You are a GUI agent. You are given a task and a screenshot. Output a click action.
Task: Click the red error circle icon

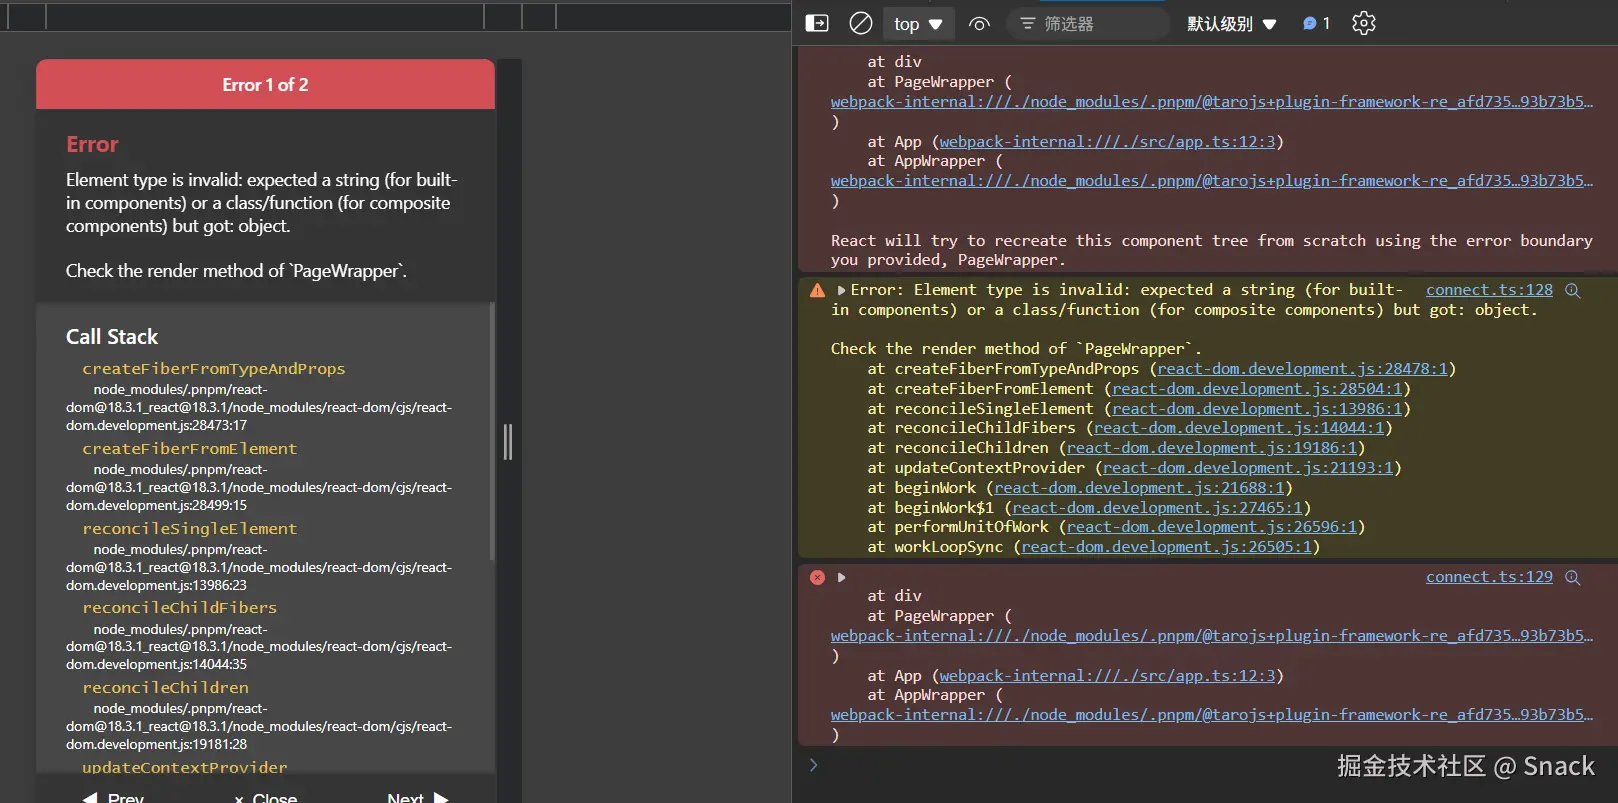tap(817, 577)
